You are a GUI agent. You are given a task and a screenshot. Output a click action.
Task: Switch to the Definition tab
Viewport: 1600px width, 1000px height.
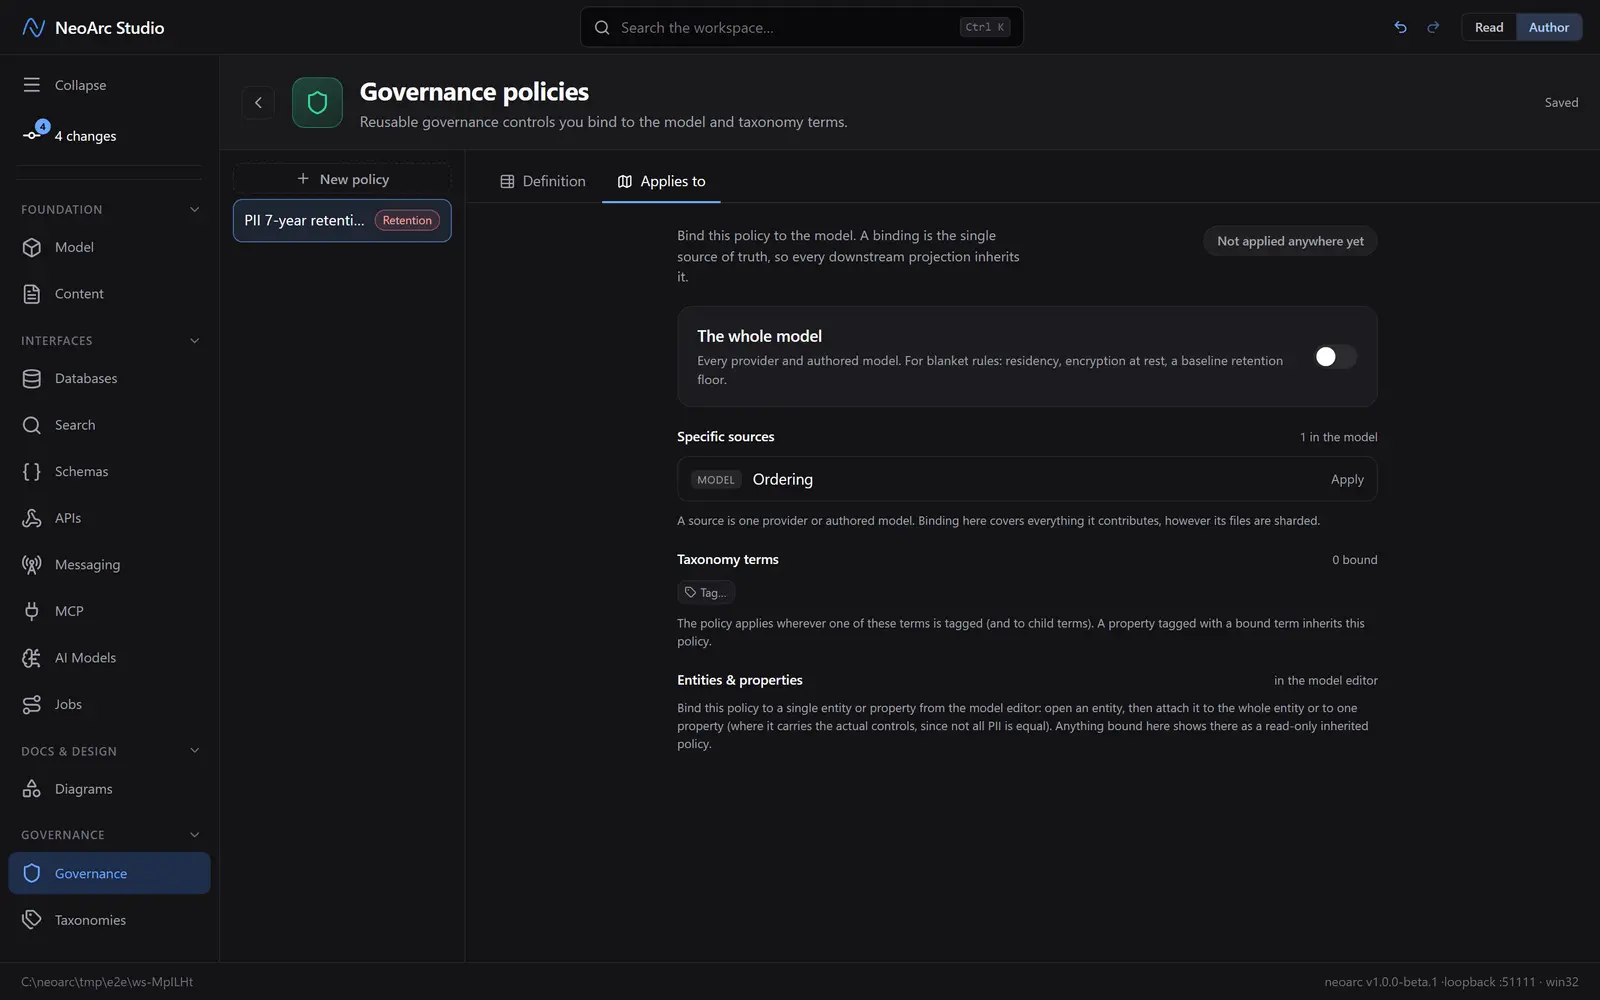coord(543,181)
